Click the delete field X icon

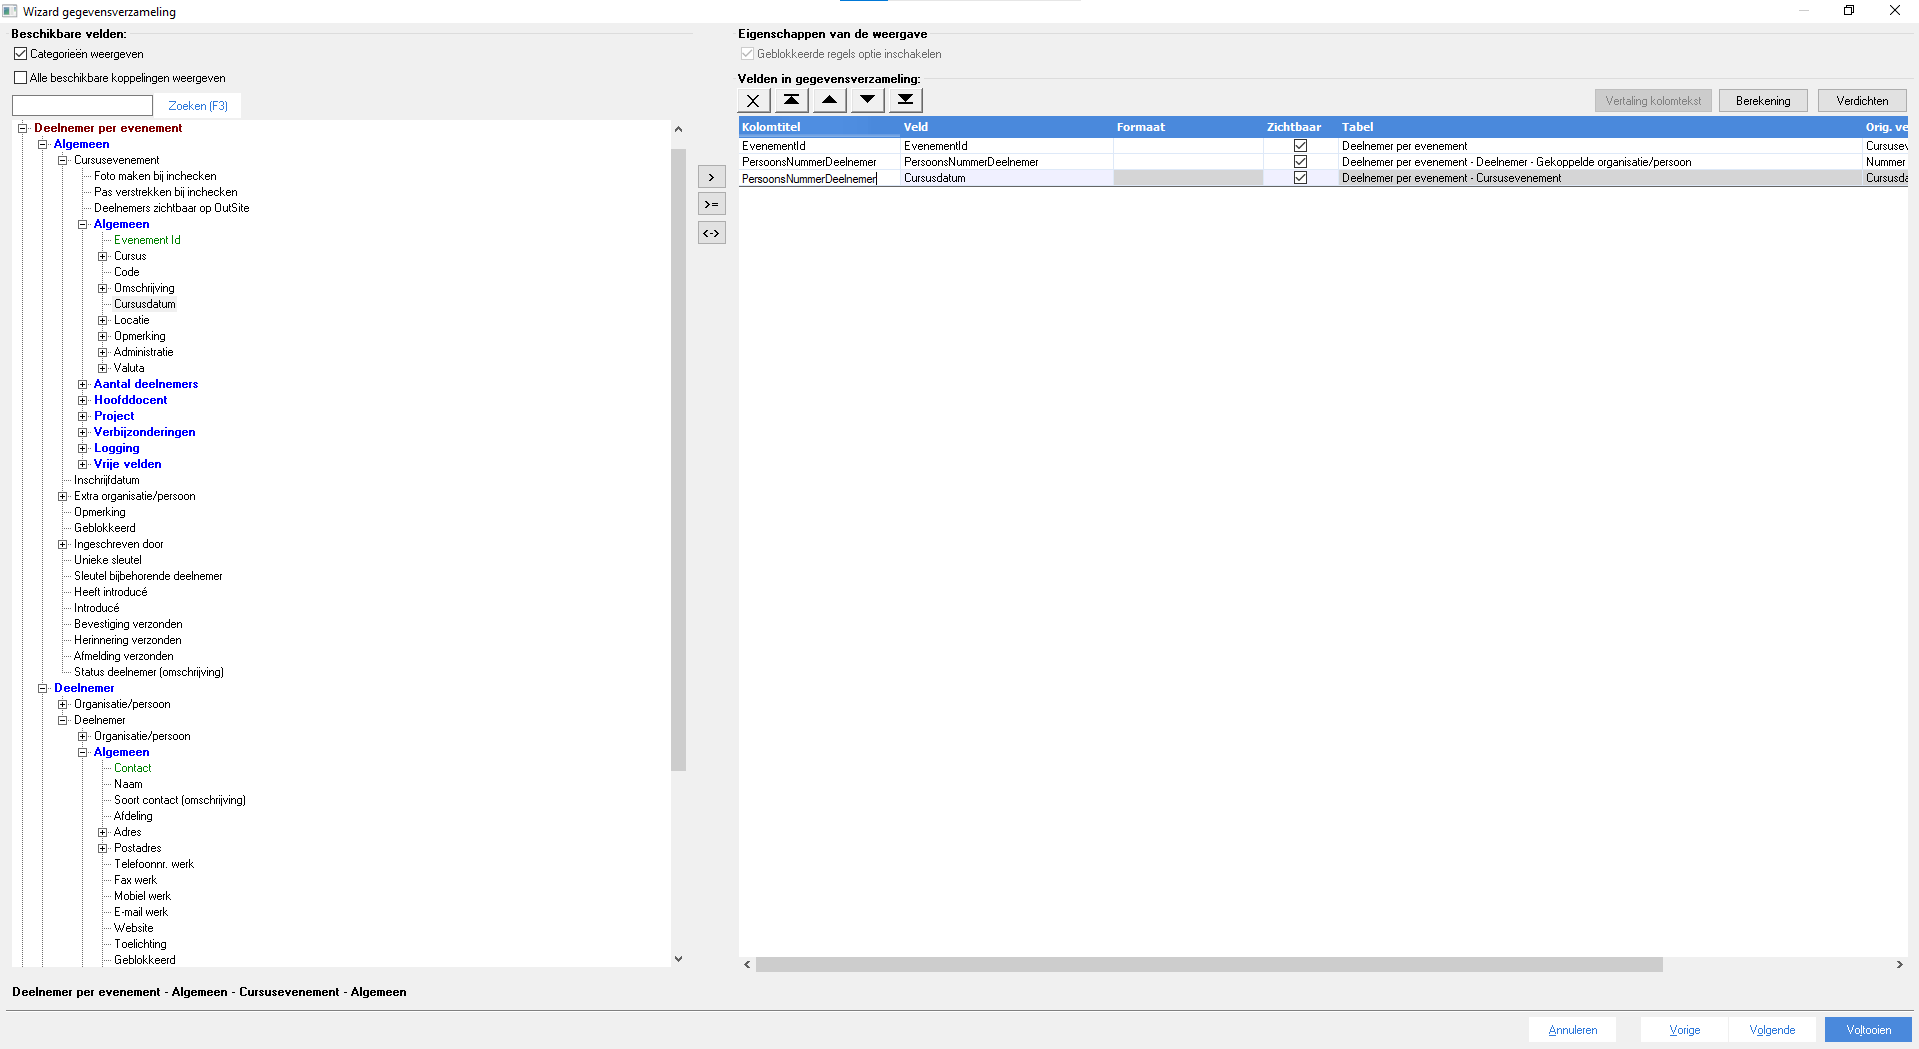(753, 100)
